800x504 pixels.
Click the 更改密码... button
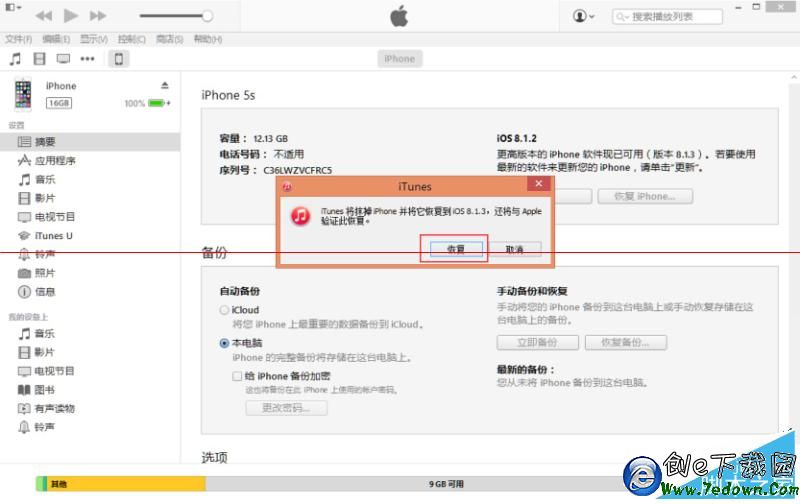coord(286,408)
